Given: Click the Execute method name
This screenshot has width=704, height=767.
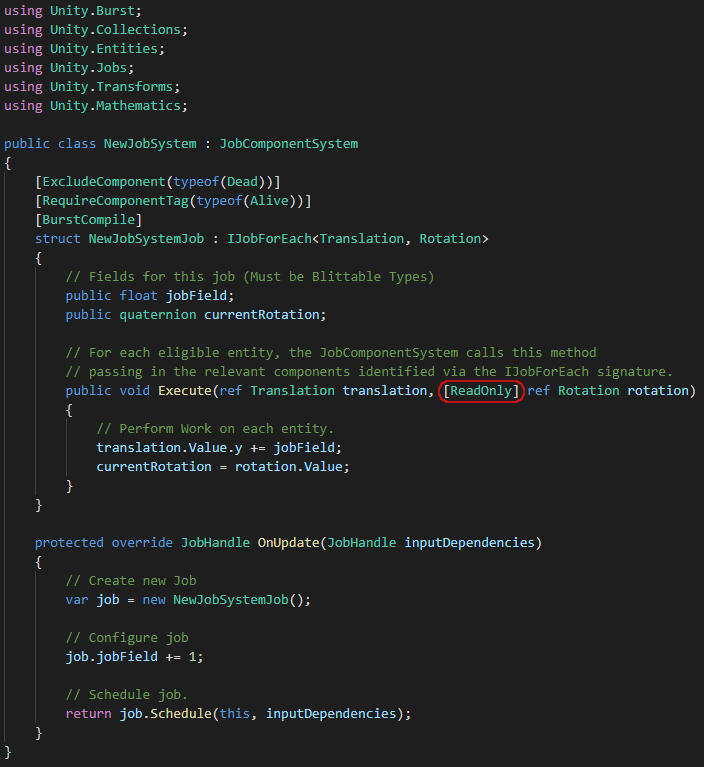Looking at the screenshot, I should click(184, 391).
